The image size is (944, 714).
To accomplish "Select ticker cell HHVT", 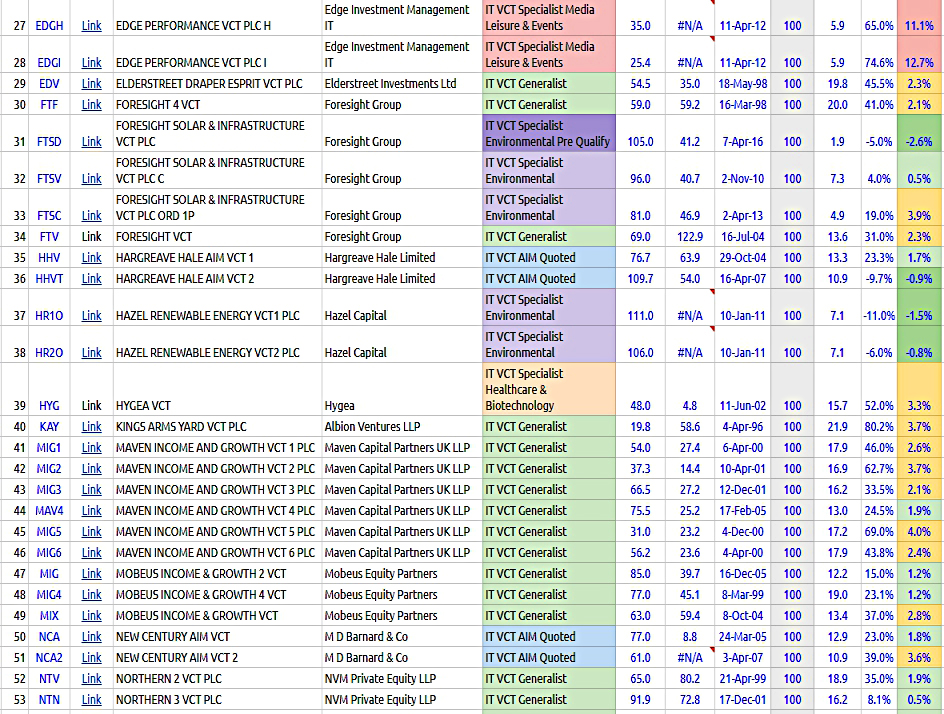I will pyautogui.click(x=49, y=279).
